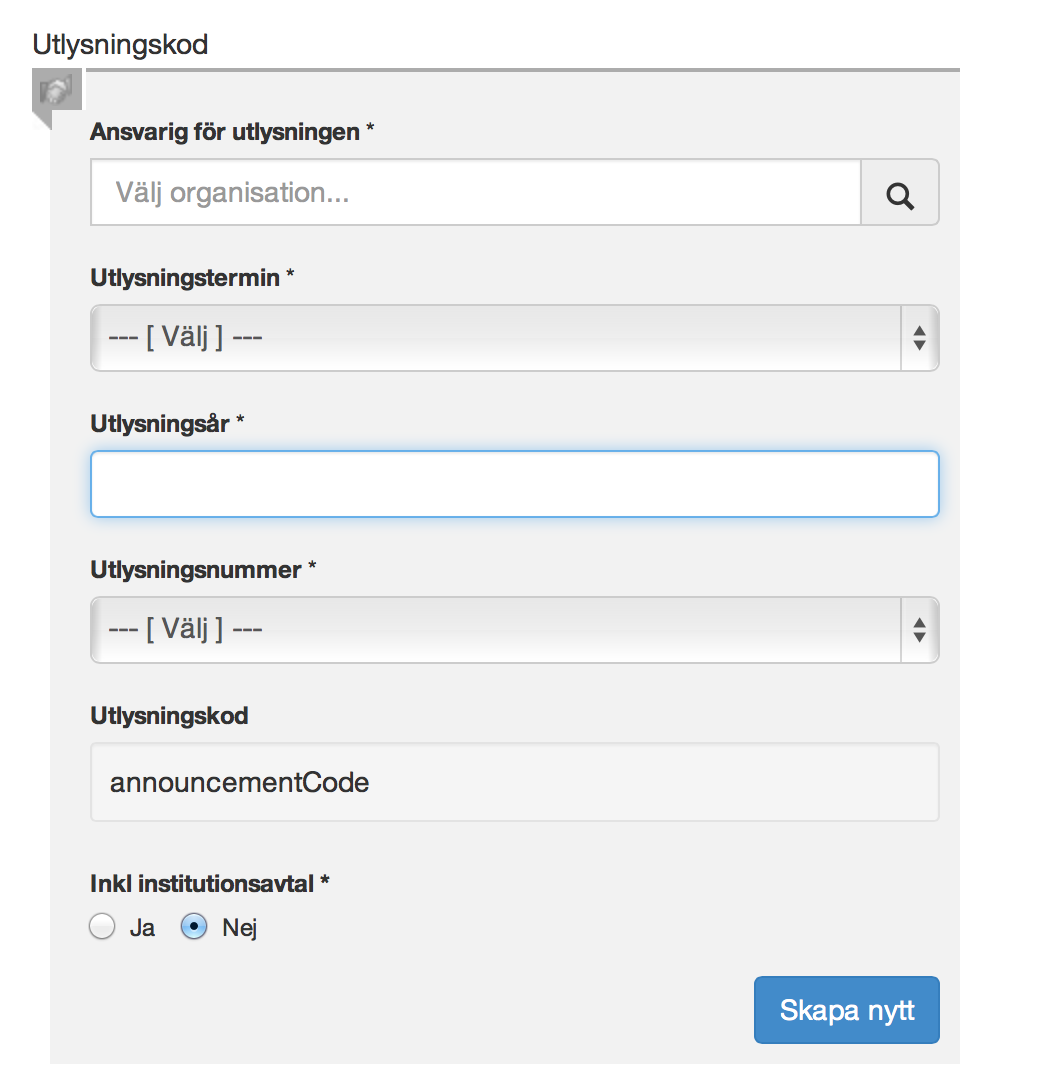Click the 'Utlysningskod' section heading
This screenshot has width=1044, height=1086.
[121, 45]
